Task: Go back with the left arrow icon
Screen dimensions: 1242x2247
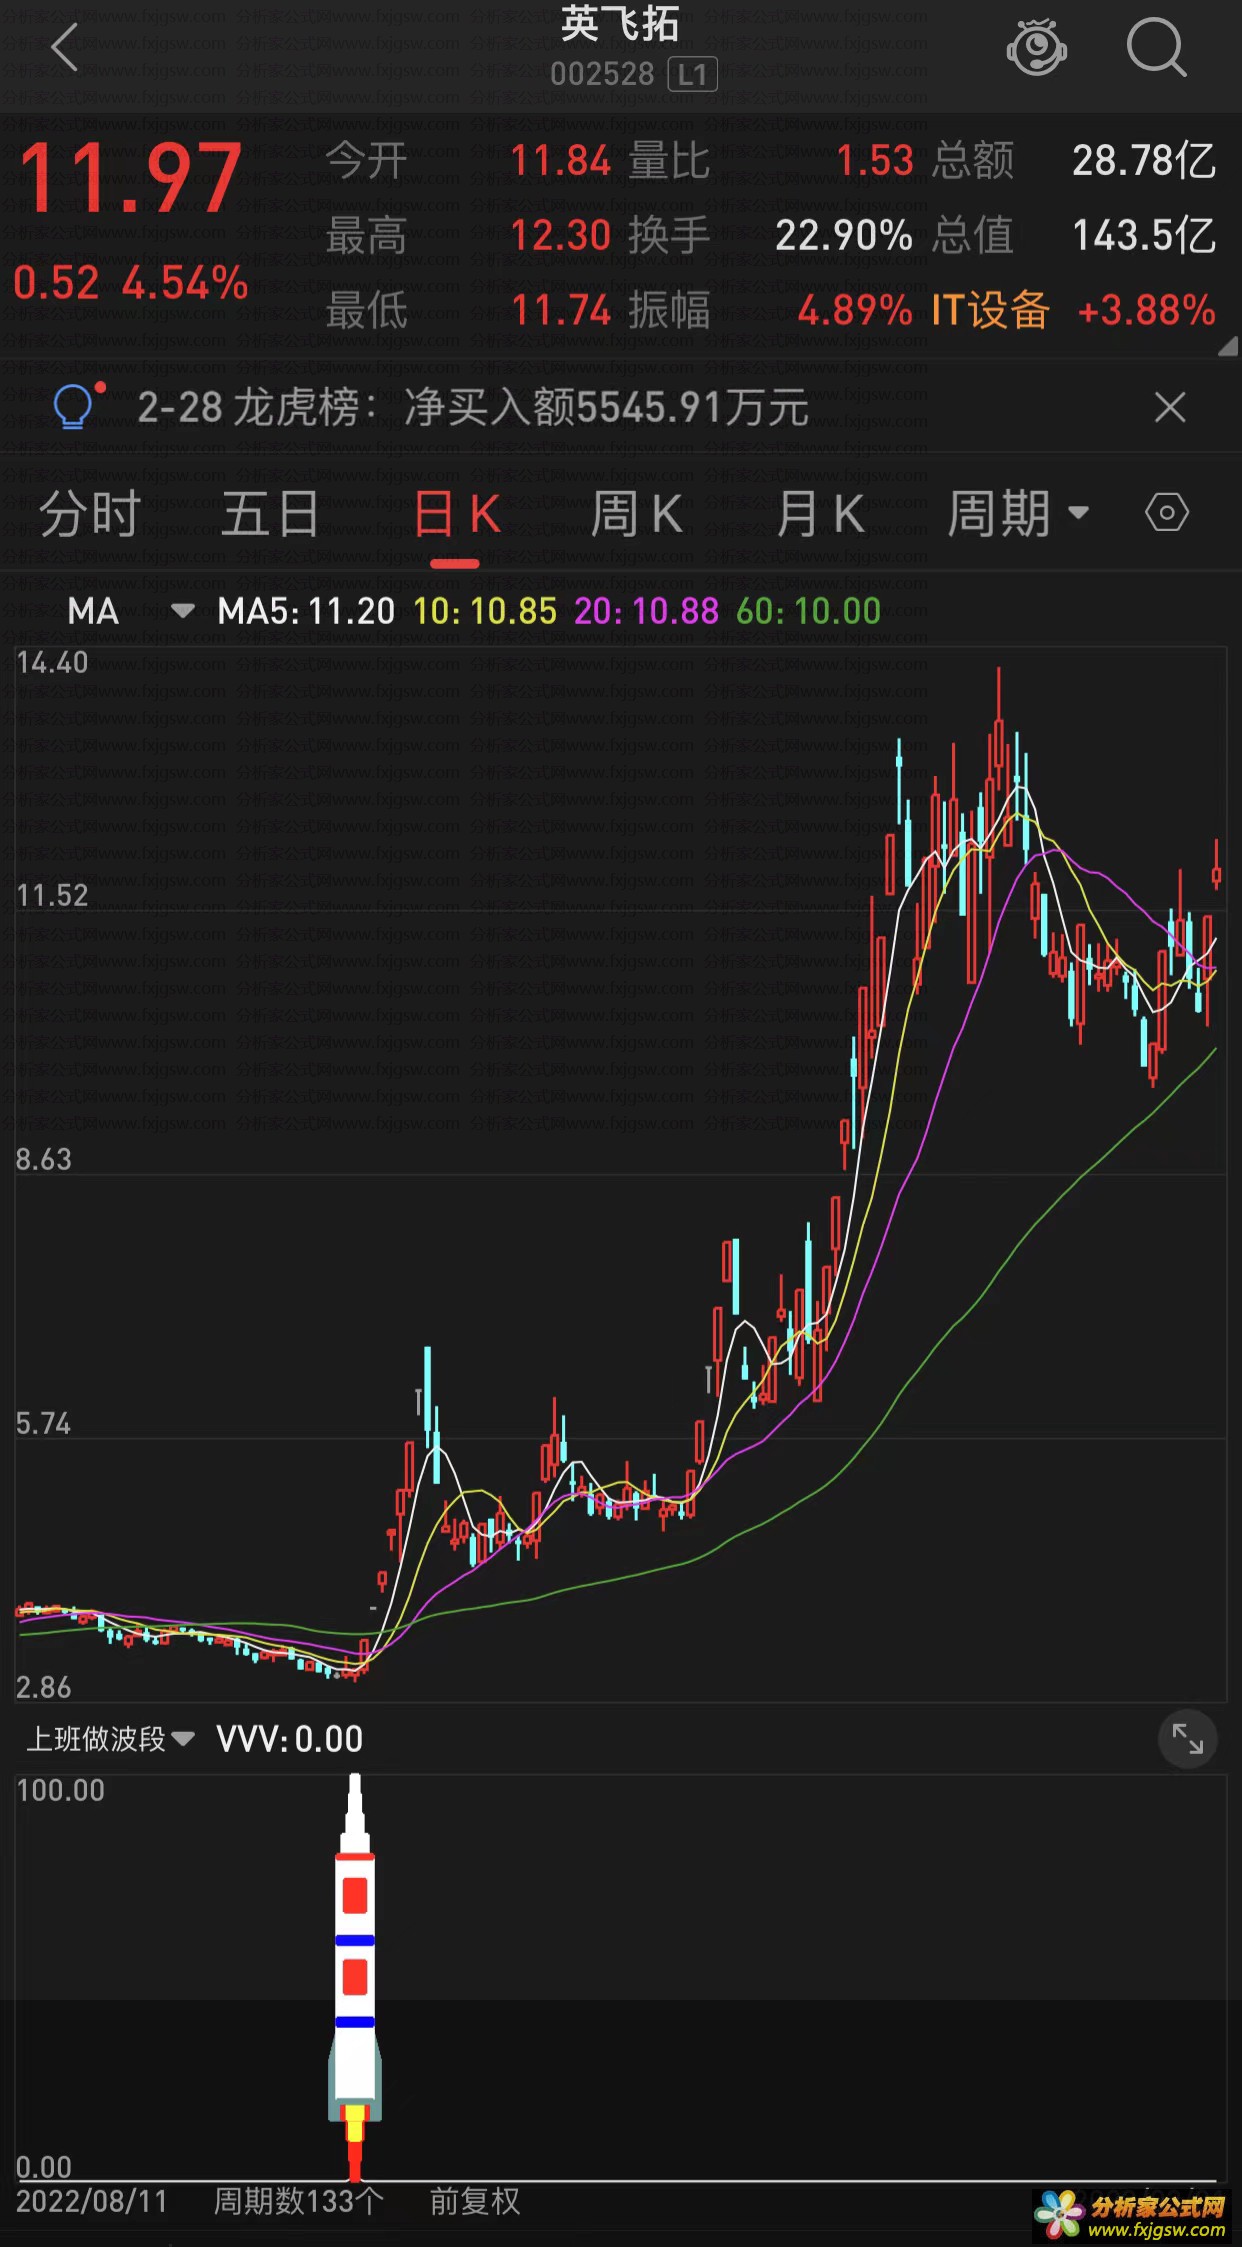Action: 65,48
